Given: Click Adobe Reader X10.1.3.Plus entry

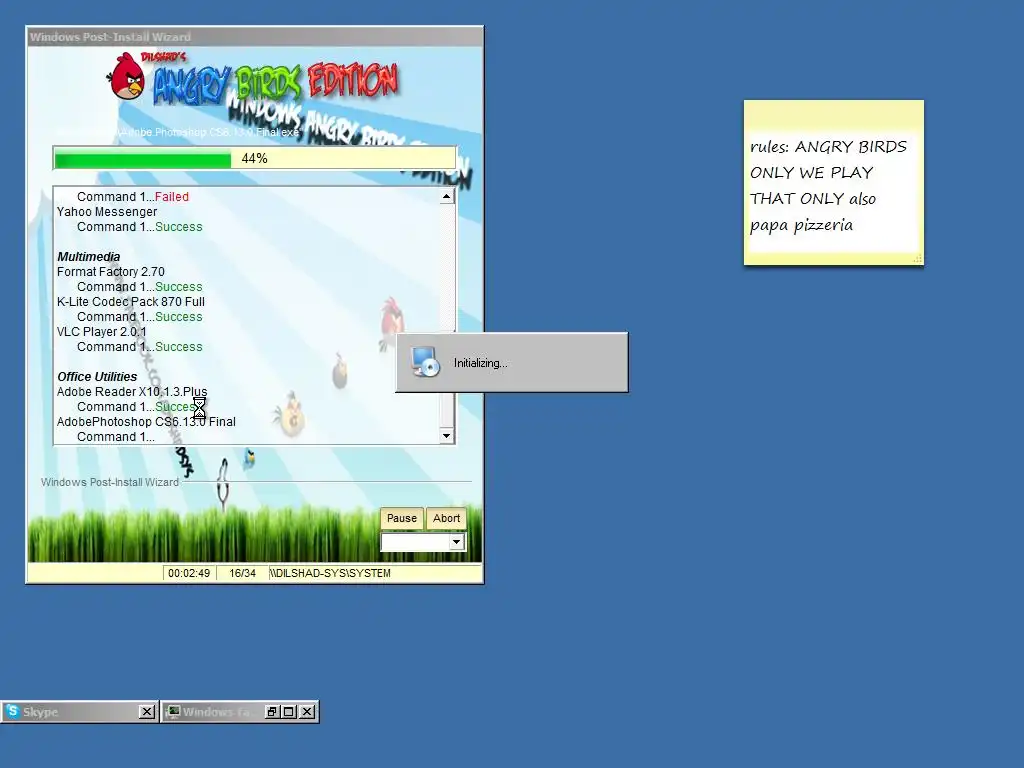Looking at the screenshot, I should coord(132,392).
